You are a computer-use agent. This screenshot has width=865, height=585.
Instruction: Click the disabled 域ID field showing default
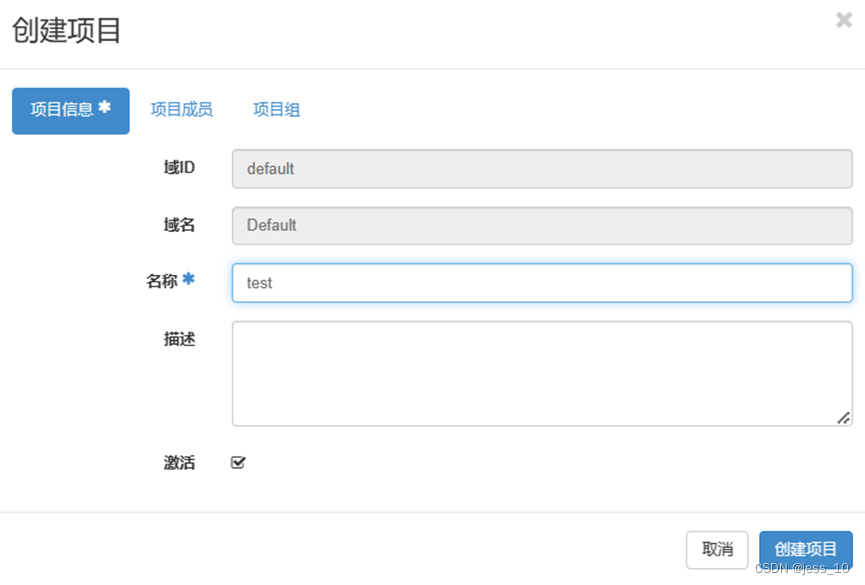tap(540, 168)
